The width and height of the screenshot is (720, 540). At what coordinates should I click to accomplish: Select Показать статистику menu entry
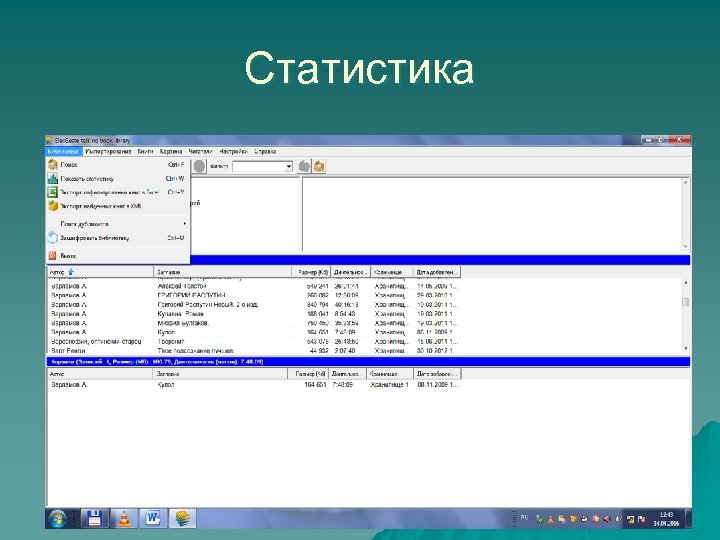tap(118, 179)
